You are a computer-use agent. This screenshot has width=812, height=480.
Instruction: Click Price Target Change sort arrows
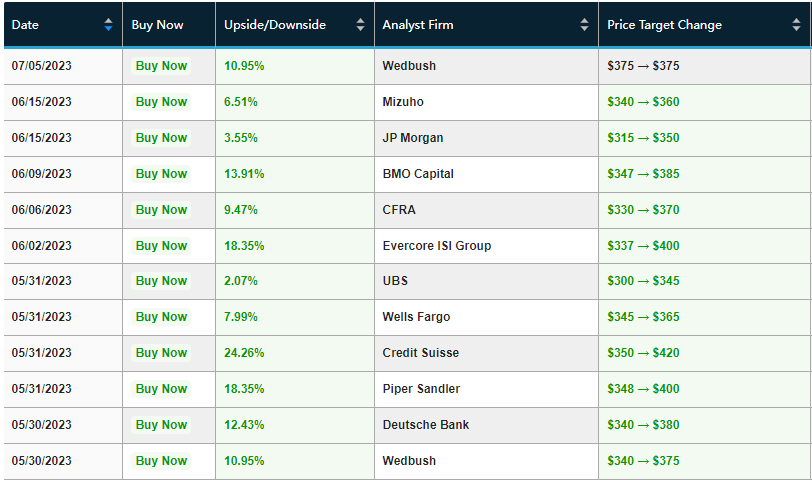[x=797, y=25]
